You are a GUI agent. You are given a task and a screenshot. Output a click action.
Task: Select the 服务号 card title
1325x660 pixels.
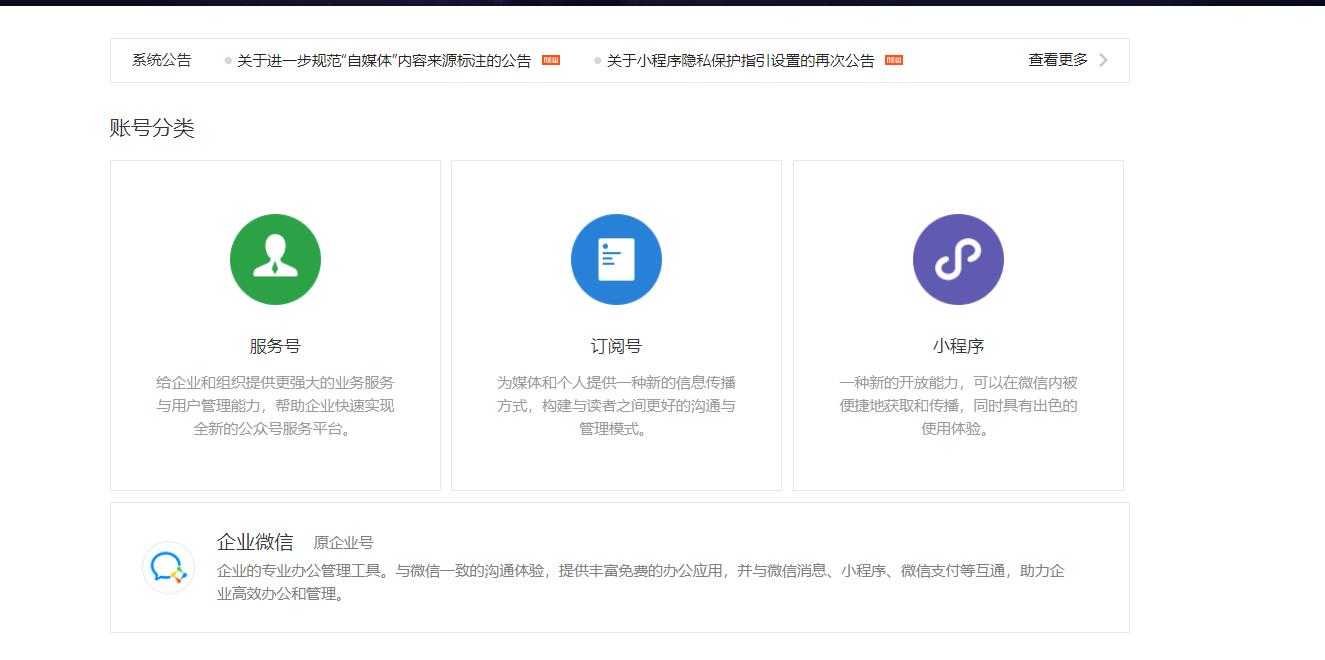click(x=275, y=346)
